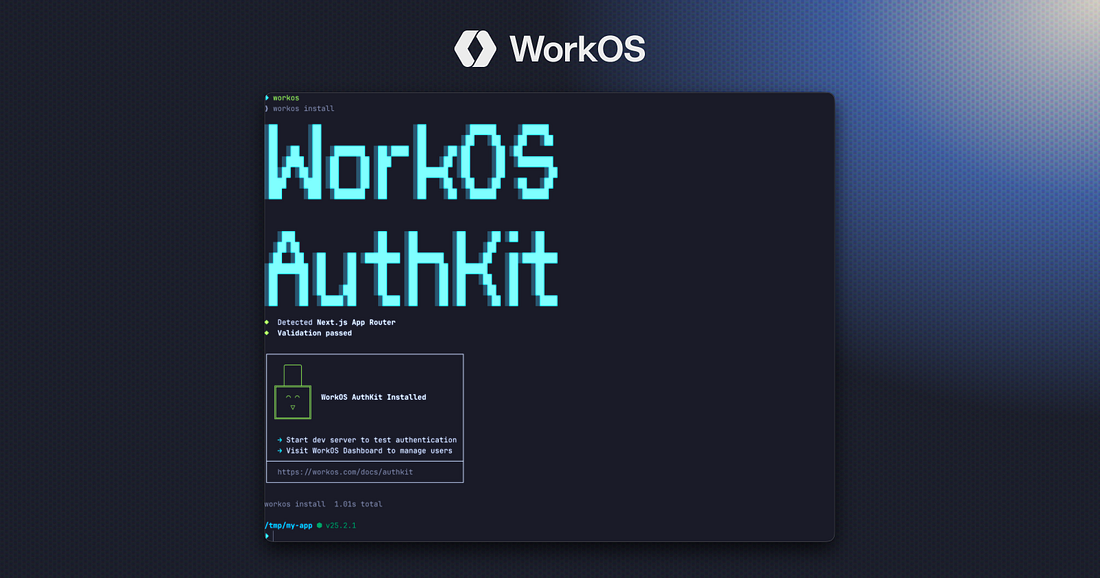Click the WorkOS wordmark at top

tap(577, 49)
